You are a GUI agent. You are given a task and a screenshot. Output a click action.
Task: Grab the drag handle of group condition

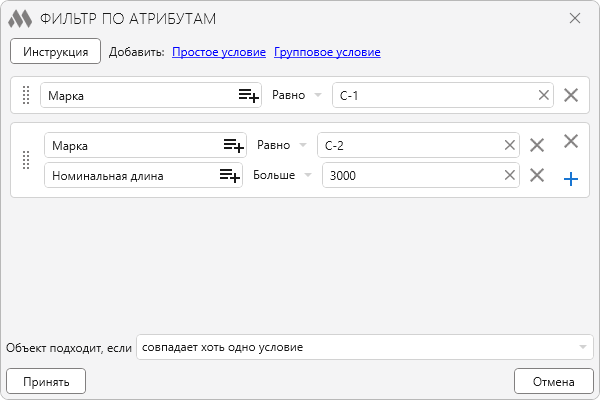coord(27,160)
